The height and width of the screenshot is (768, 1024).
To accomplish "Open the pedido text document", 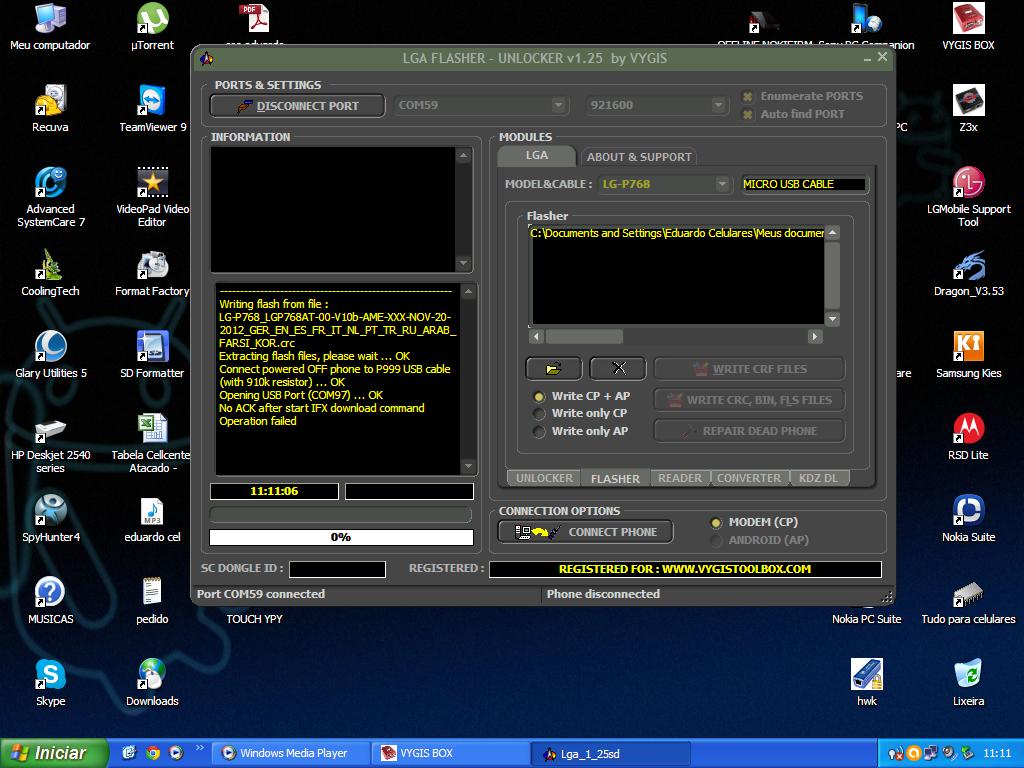I will 152,600.
